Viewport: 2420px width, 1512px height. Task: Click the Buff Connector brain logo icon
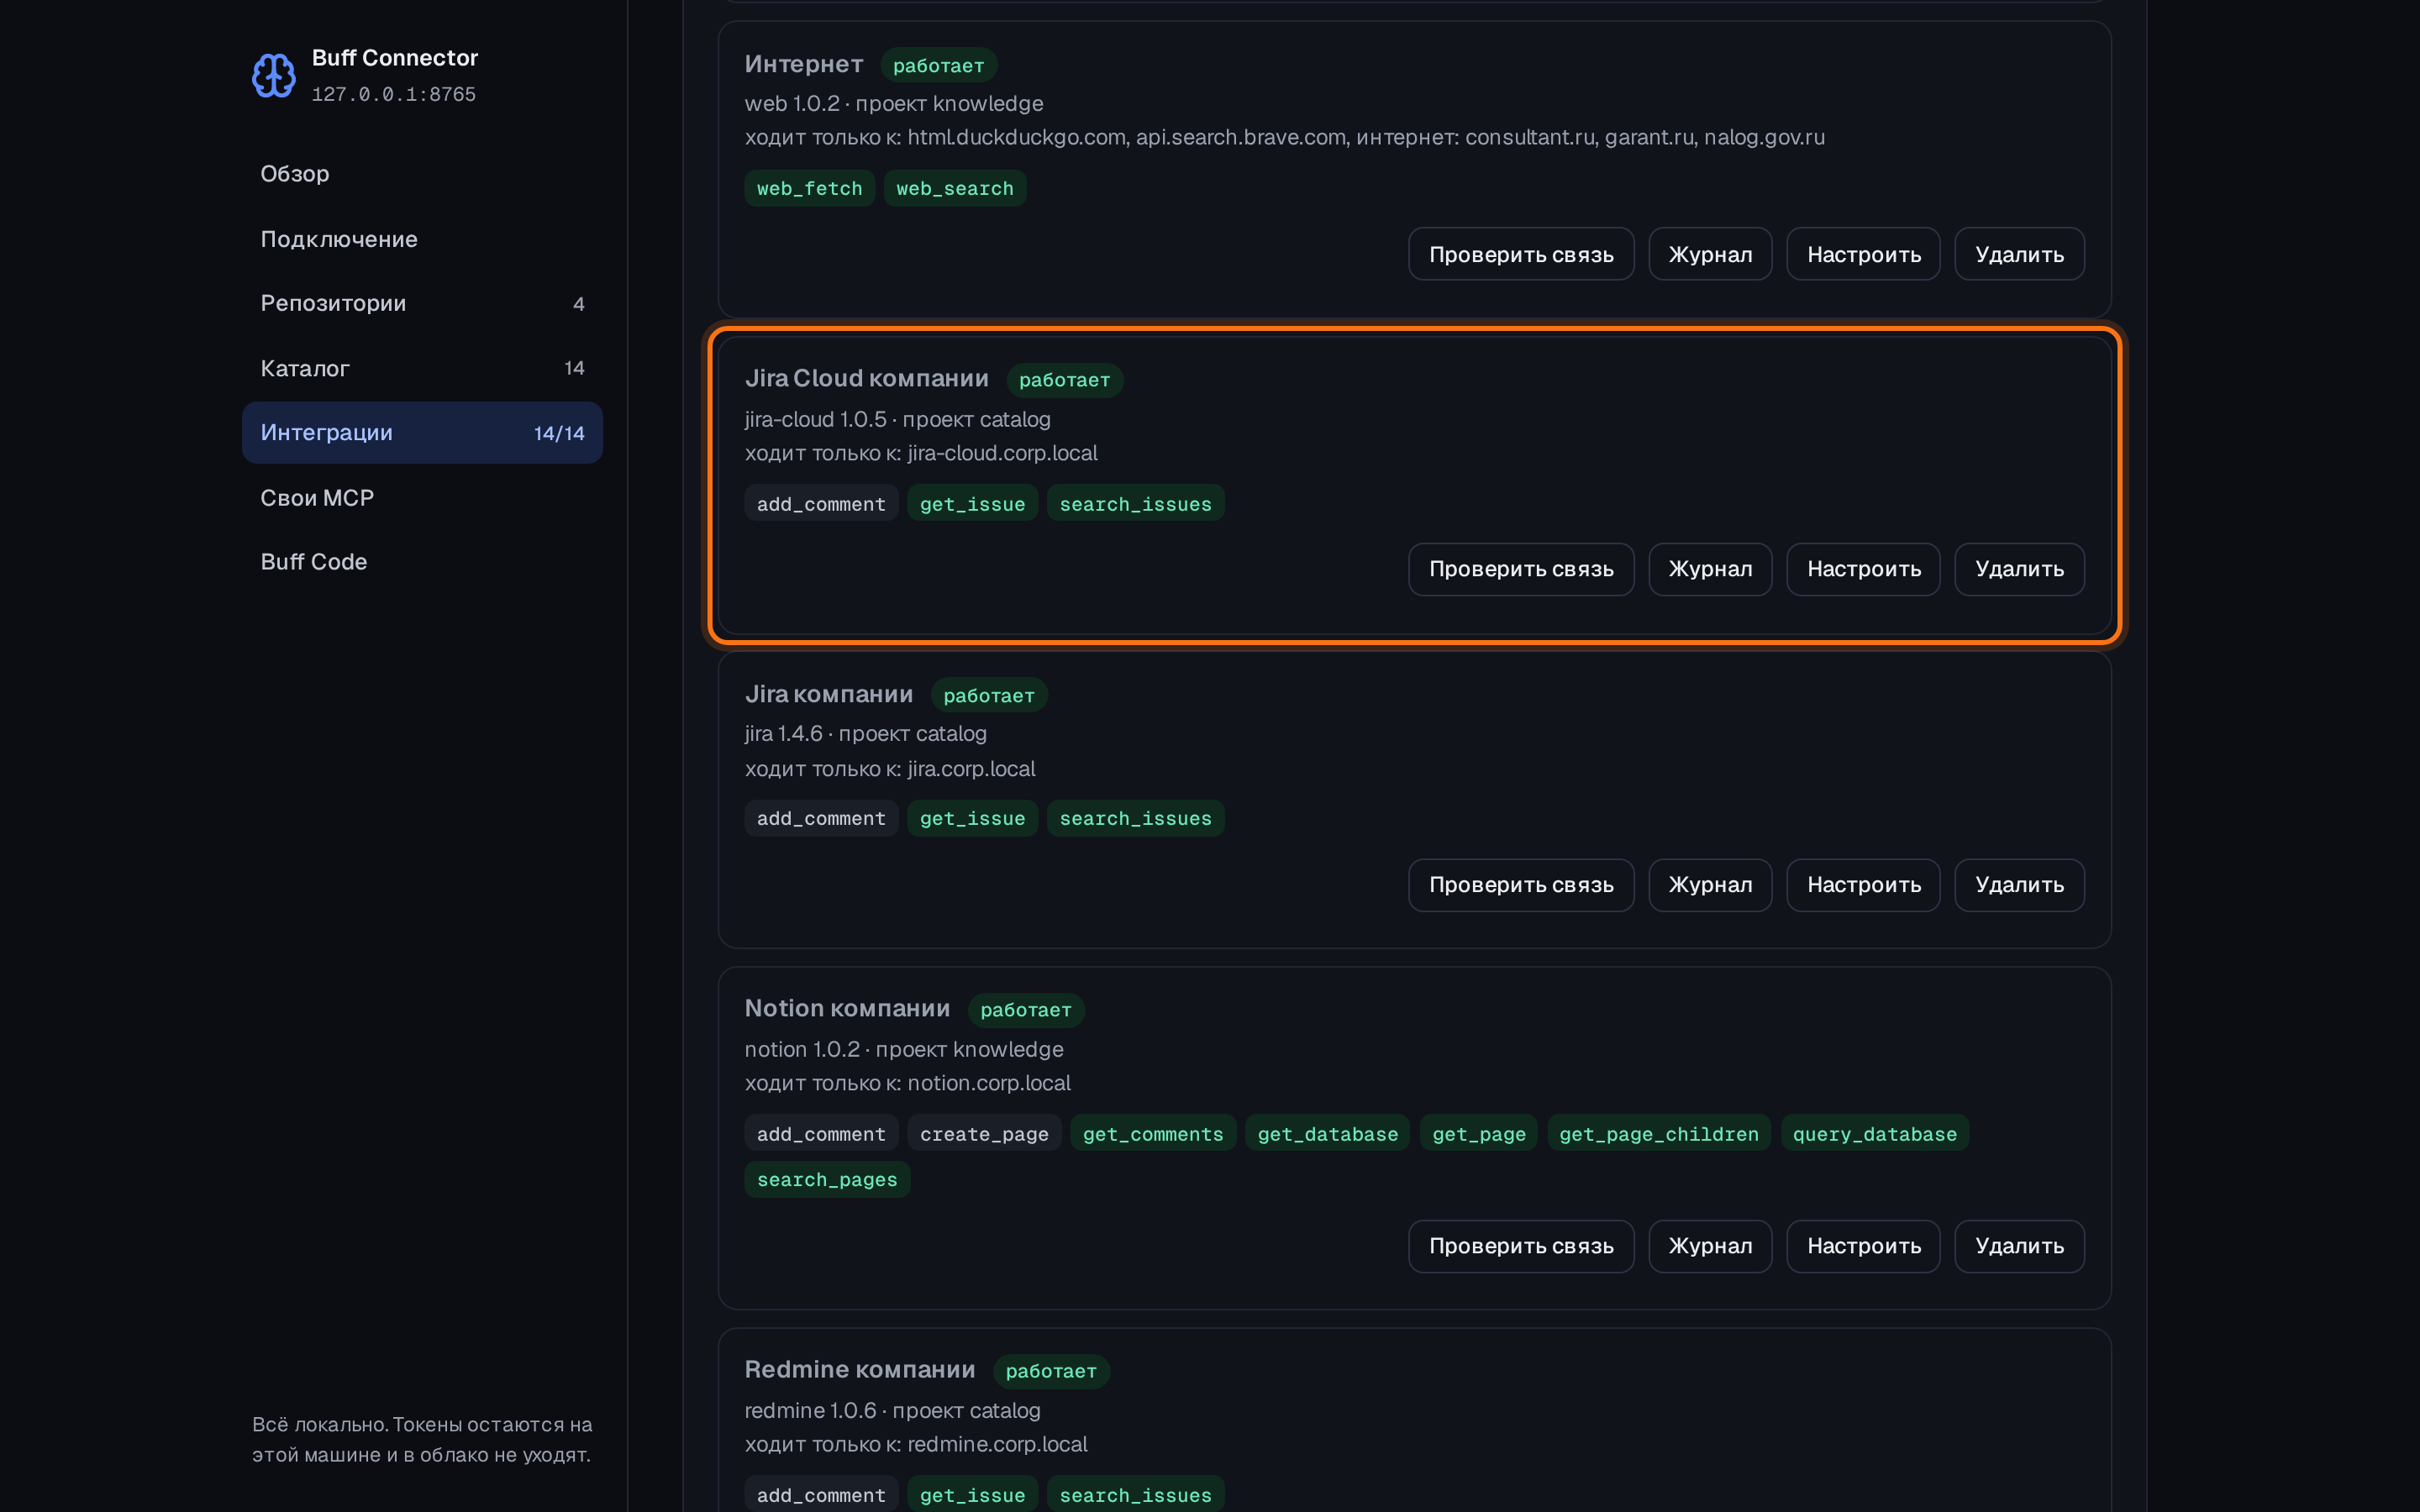click(x=273, y=75)
